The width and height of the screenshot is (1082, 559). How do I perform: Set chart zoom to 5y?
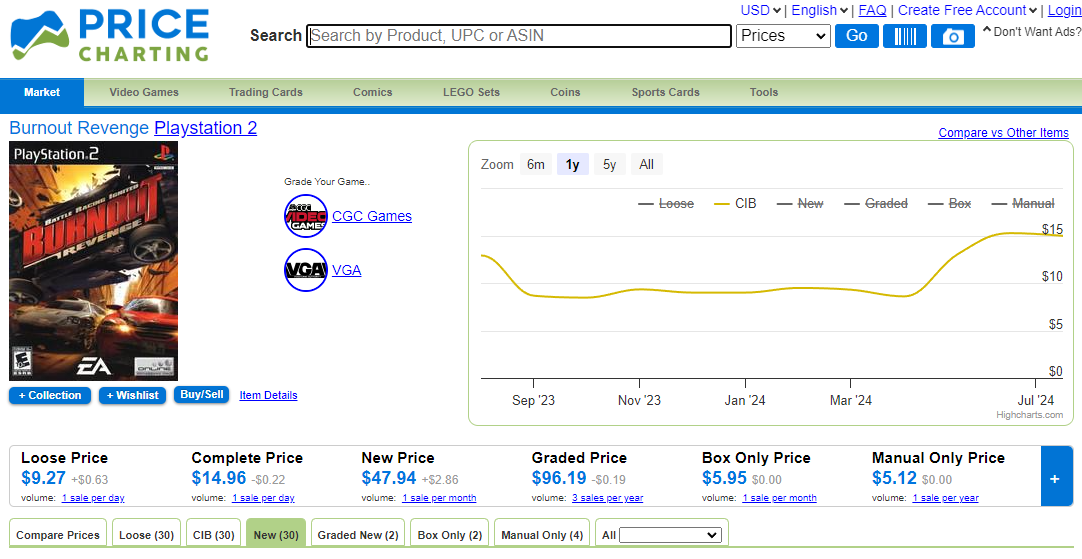(x=609, y=164)
